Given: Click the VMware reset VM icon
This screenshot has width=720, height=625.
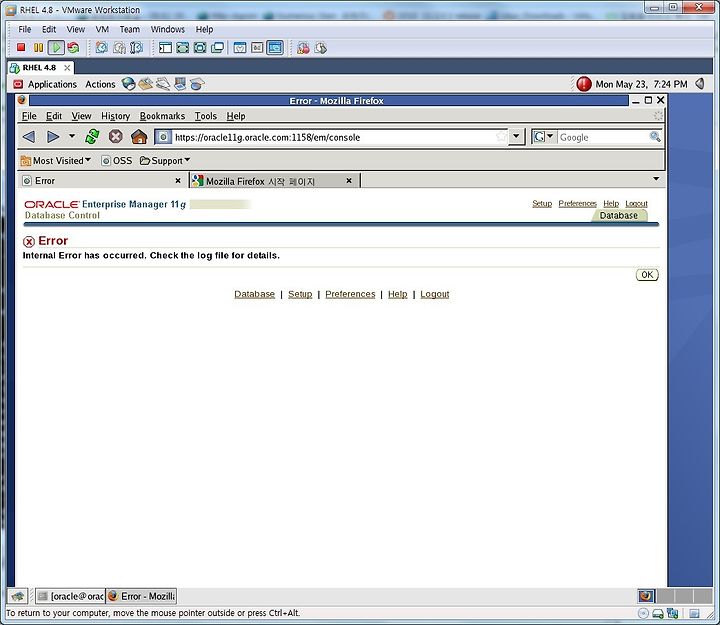Looking at the screenshot, I should (73, 47).
